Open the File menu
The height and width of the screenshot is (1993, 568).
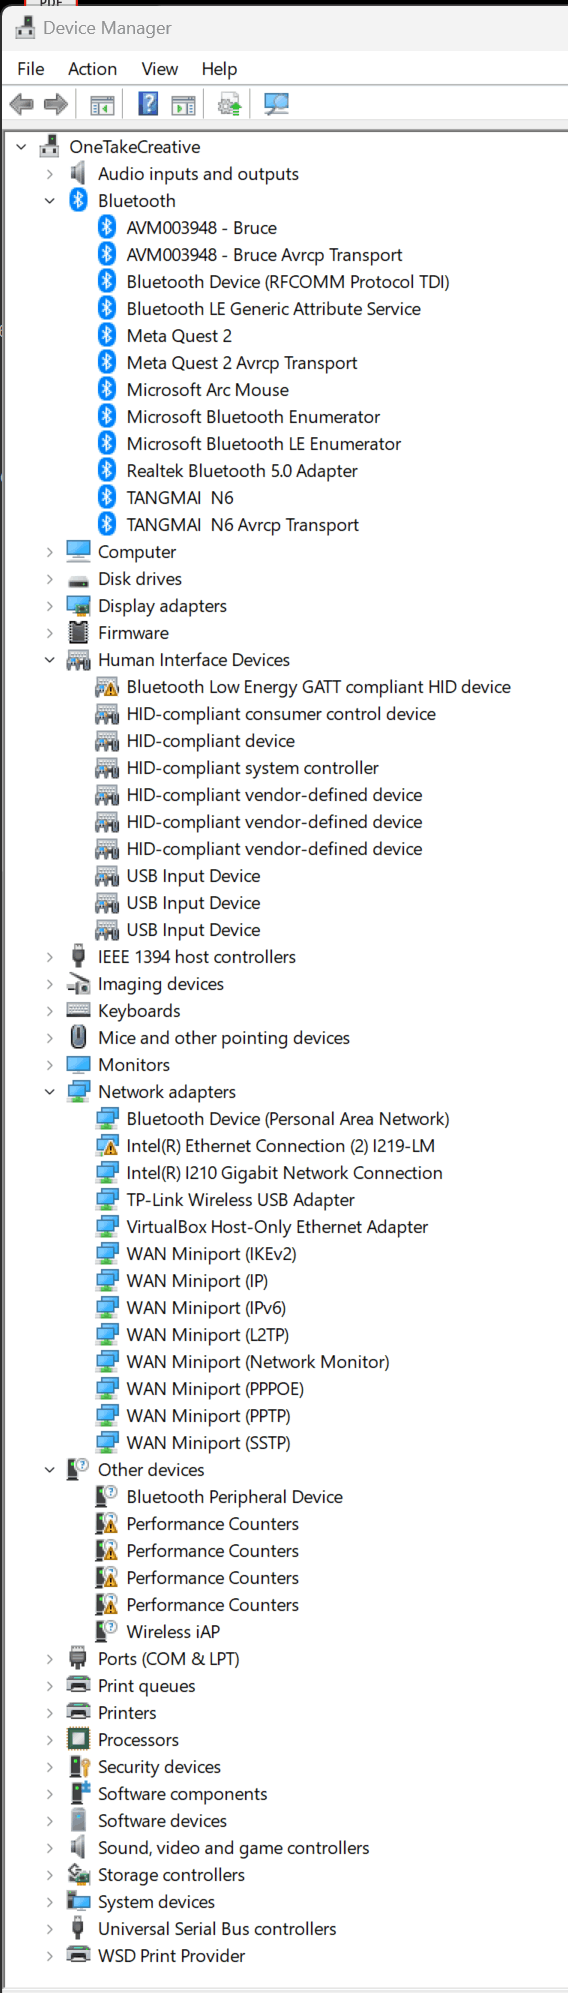(31, 69)
